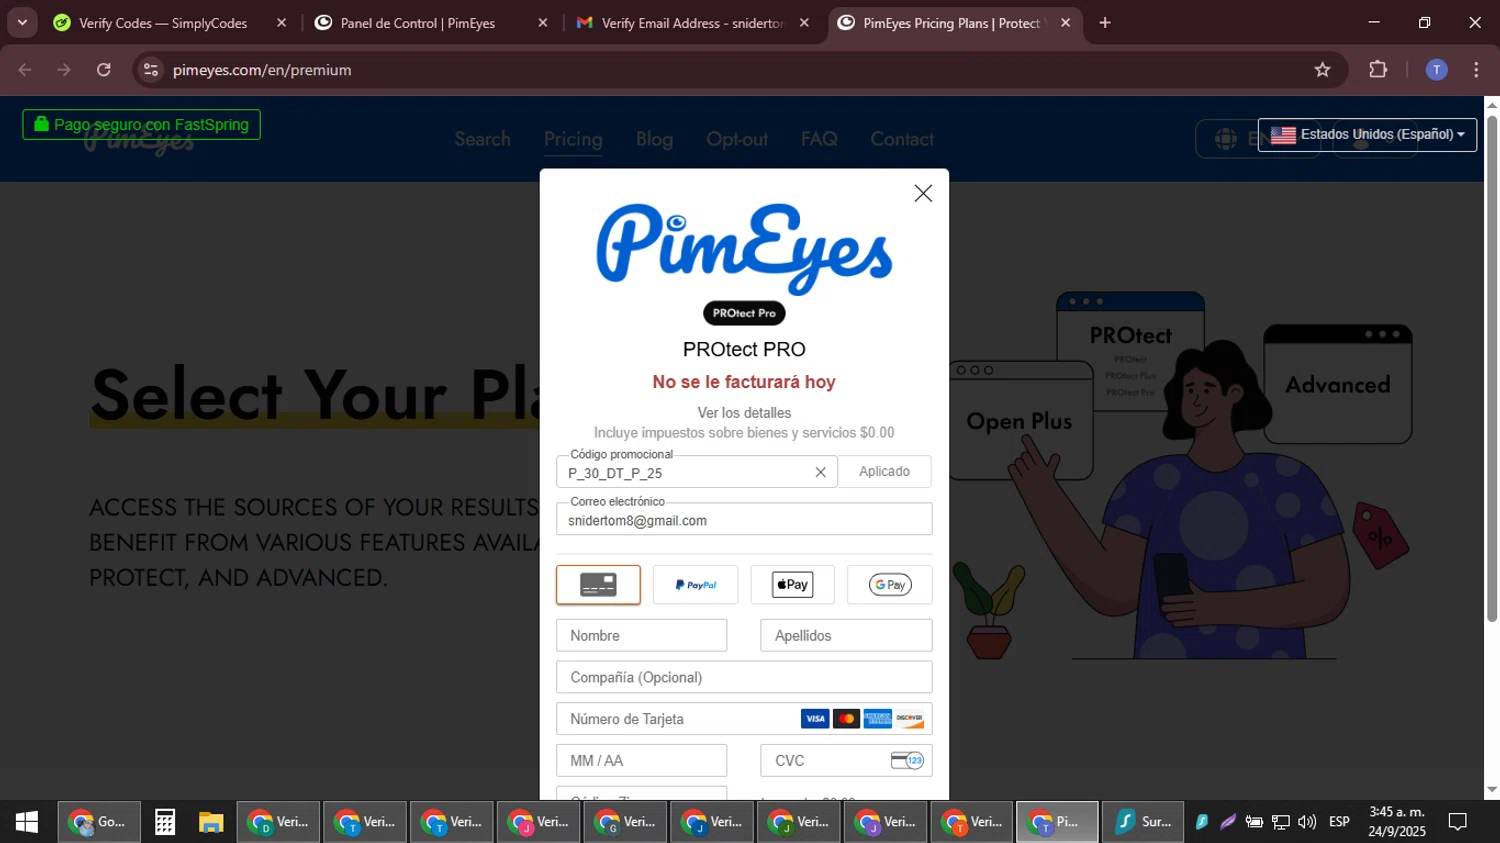
Task: Clear the promo code P_30_DT_P_25
Action: click(x=820, y=472)
